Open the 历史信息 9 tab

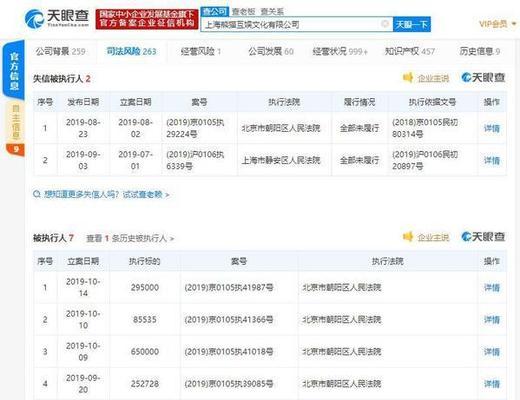[x=480, y=51]
